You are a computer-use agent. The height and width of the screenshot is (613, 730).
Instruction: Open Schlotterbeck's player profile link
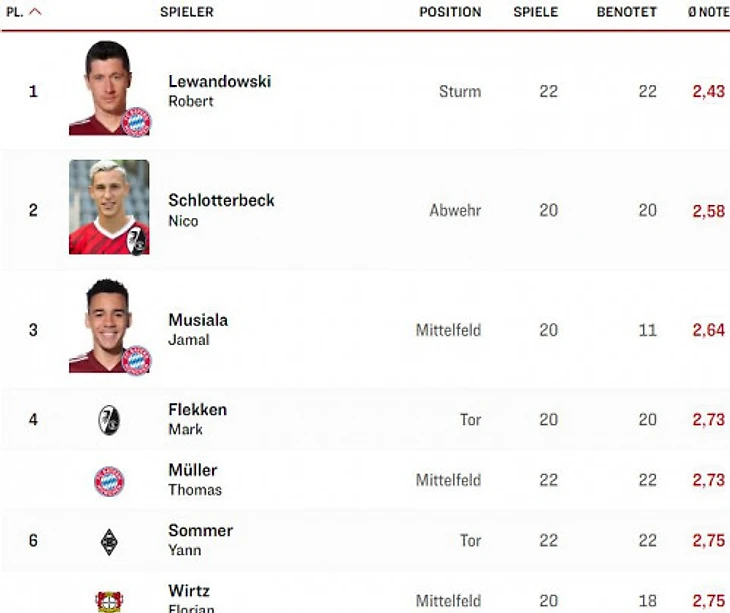point(221,200)
